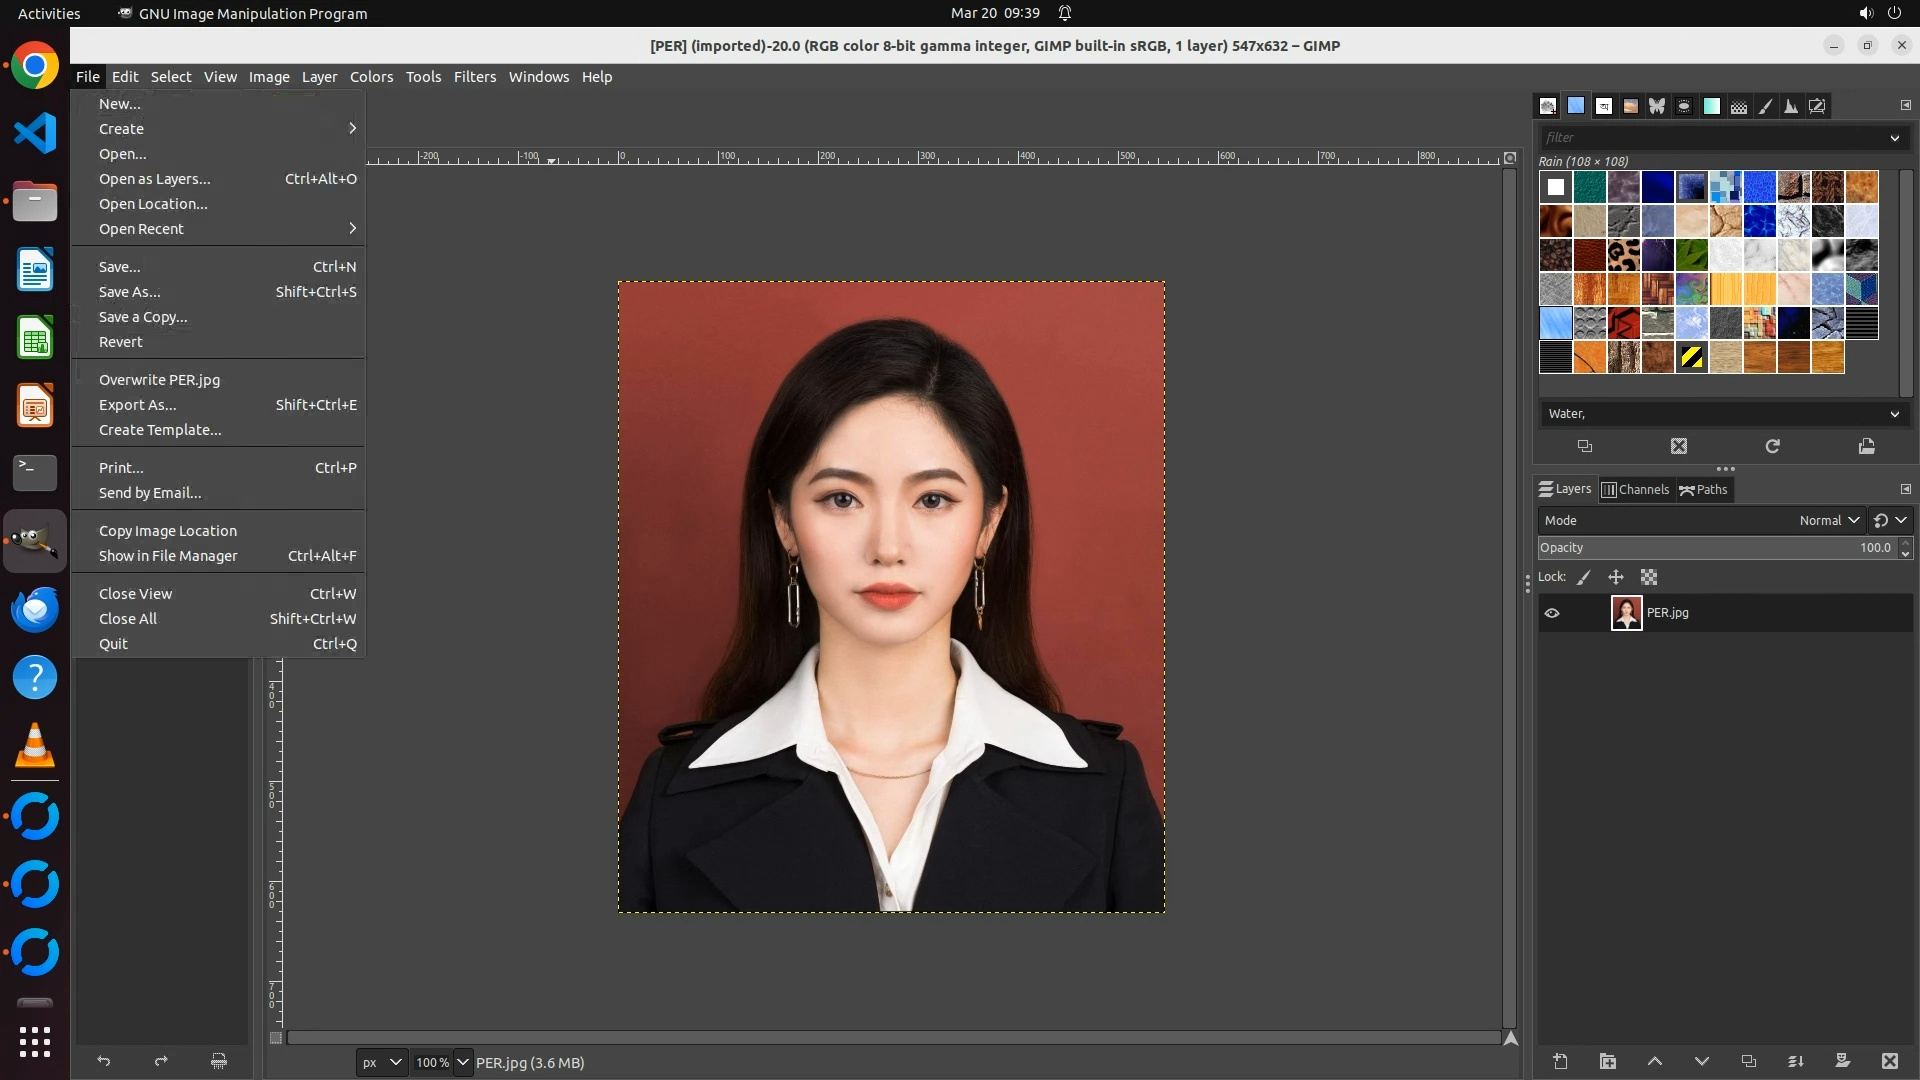Hide the PER.jpg layer with eye icon

coord(1552,613)
